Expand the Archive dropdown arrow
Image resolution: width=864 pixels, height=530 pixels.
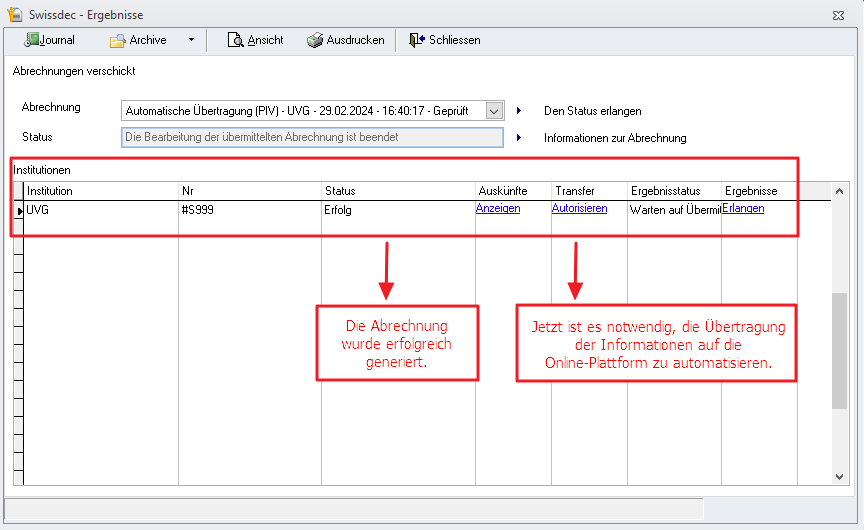tap(191, 40)
